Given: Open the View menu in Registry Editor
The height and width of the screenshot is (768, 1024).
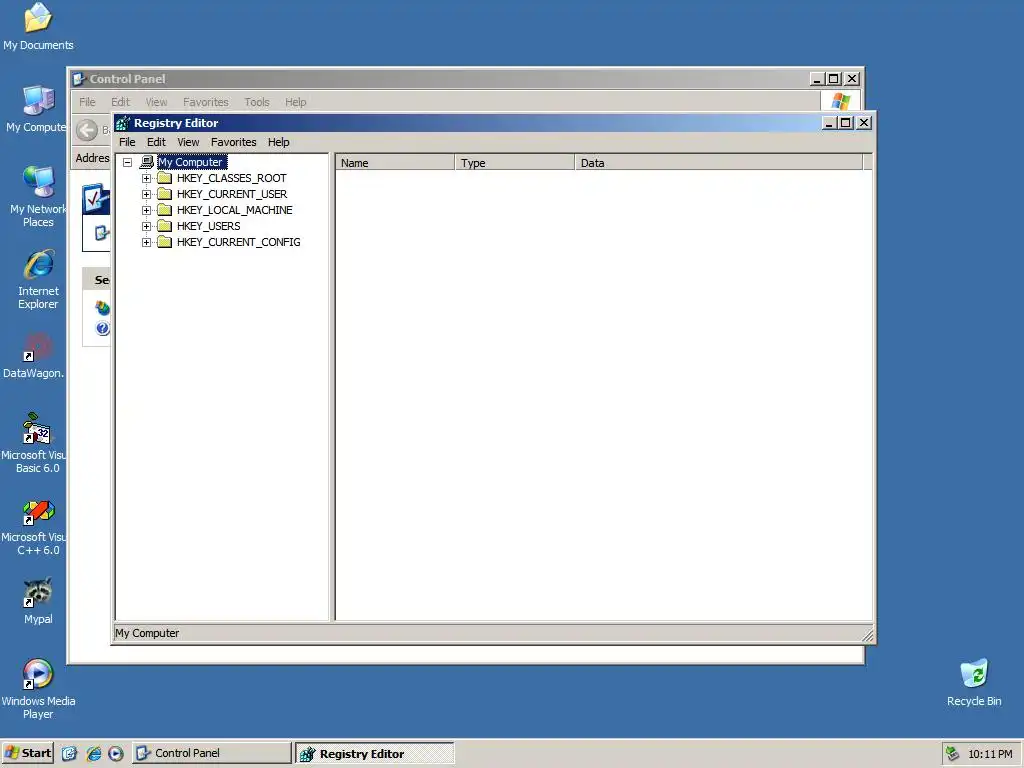Looking at the screenshot, I should coord(188,142).
